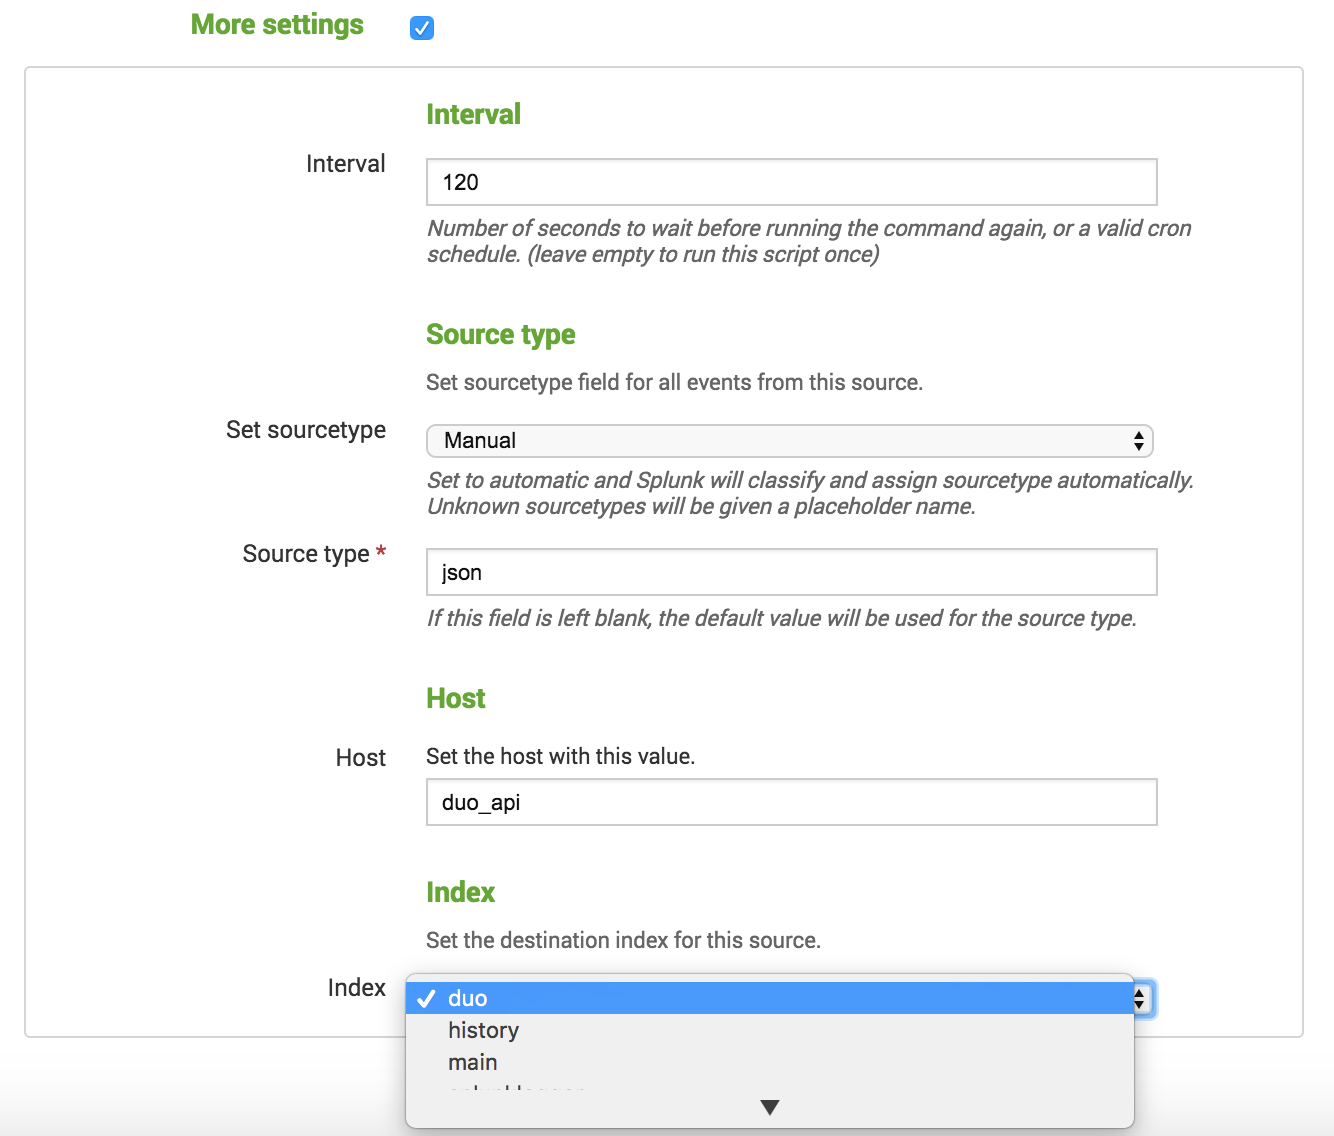Focus the Interval input showing 120
Viewport: 1334px width, 1136px height.
(790, 182)
